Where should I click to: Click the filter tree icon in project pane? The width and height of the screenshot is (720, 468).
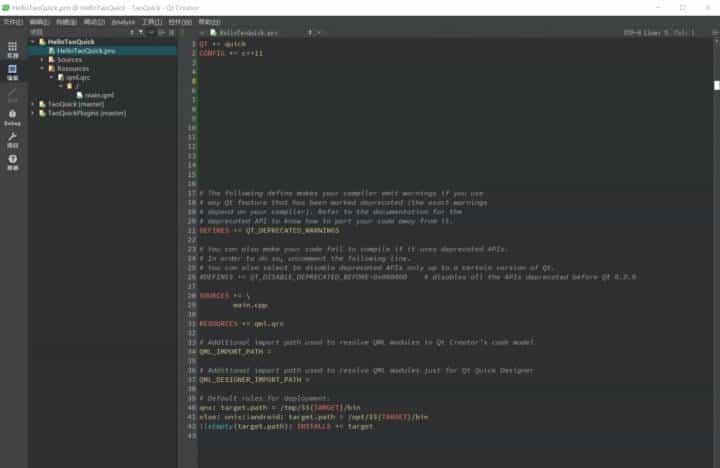tap(141, 33)
